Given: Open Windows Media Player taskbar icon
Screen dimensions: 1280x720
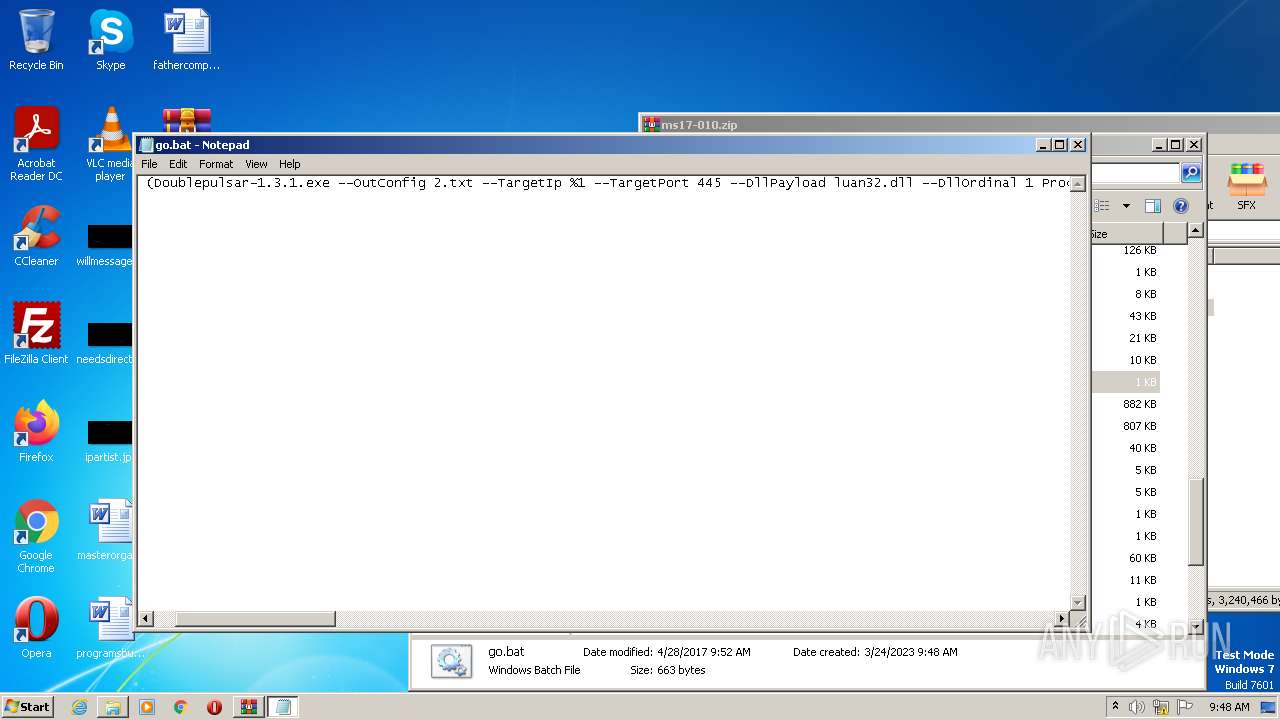Looking at the screenshot, I should (147, 707).
